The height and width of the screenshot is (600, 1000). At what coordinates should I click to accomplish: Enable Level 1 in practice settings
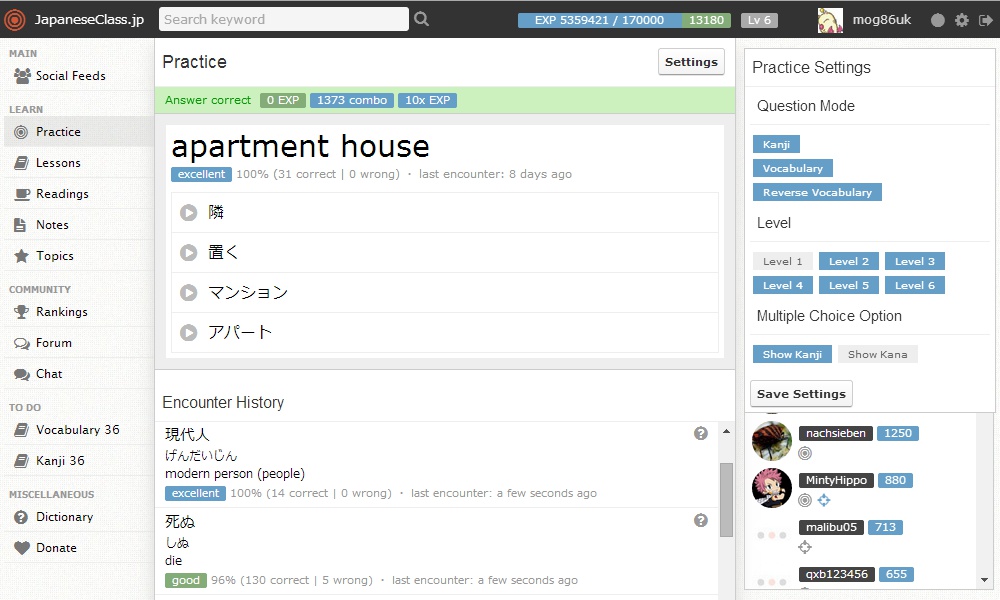pyautogui.click(x=783, y=262)
